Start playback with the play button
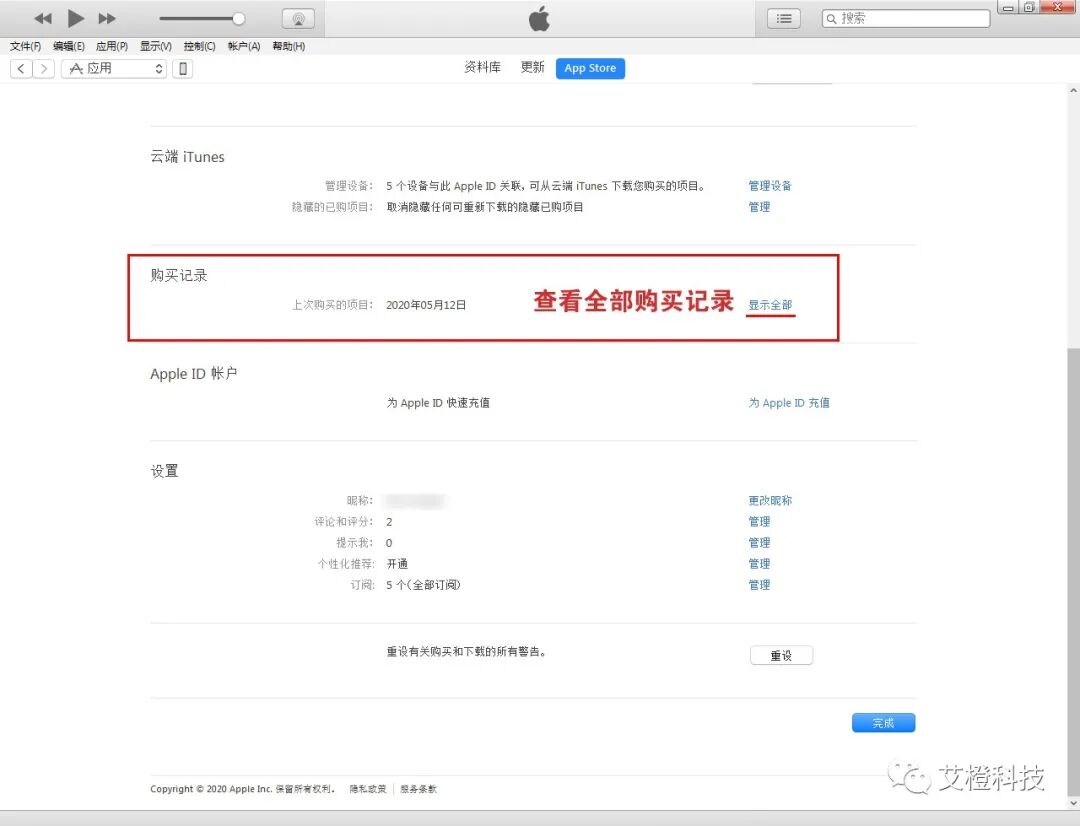This screenshot has height=826, width=1080. 76,19
